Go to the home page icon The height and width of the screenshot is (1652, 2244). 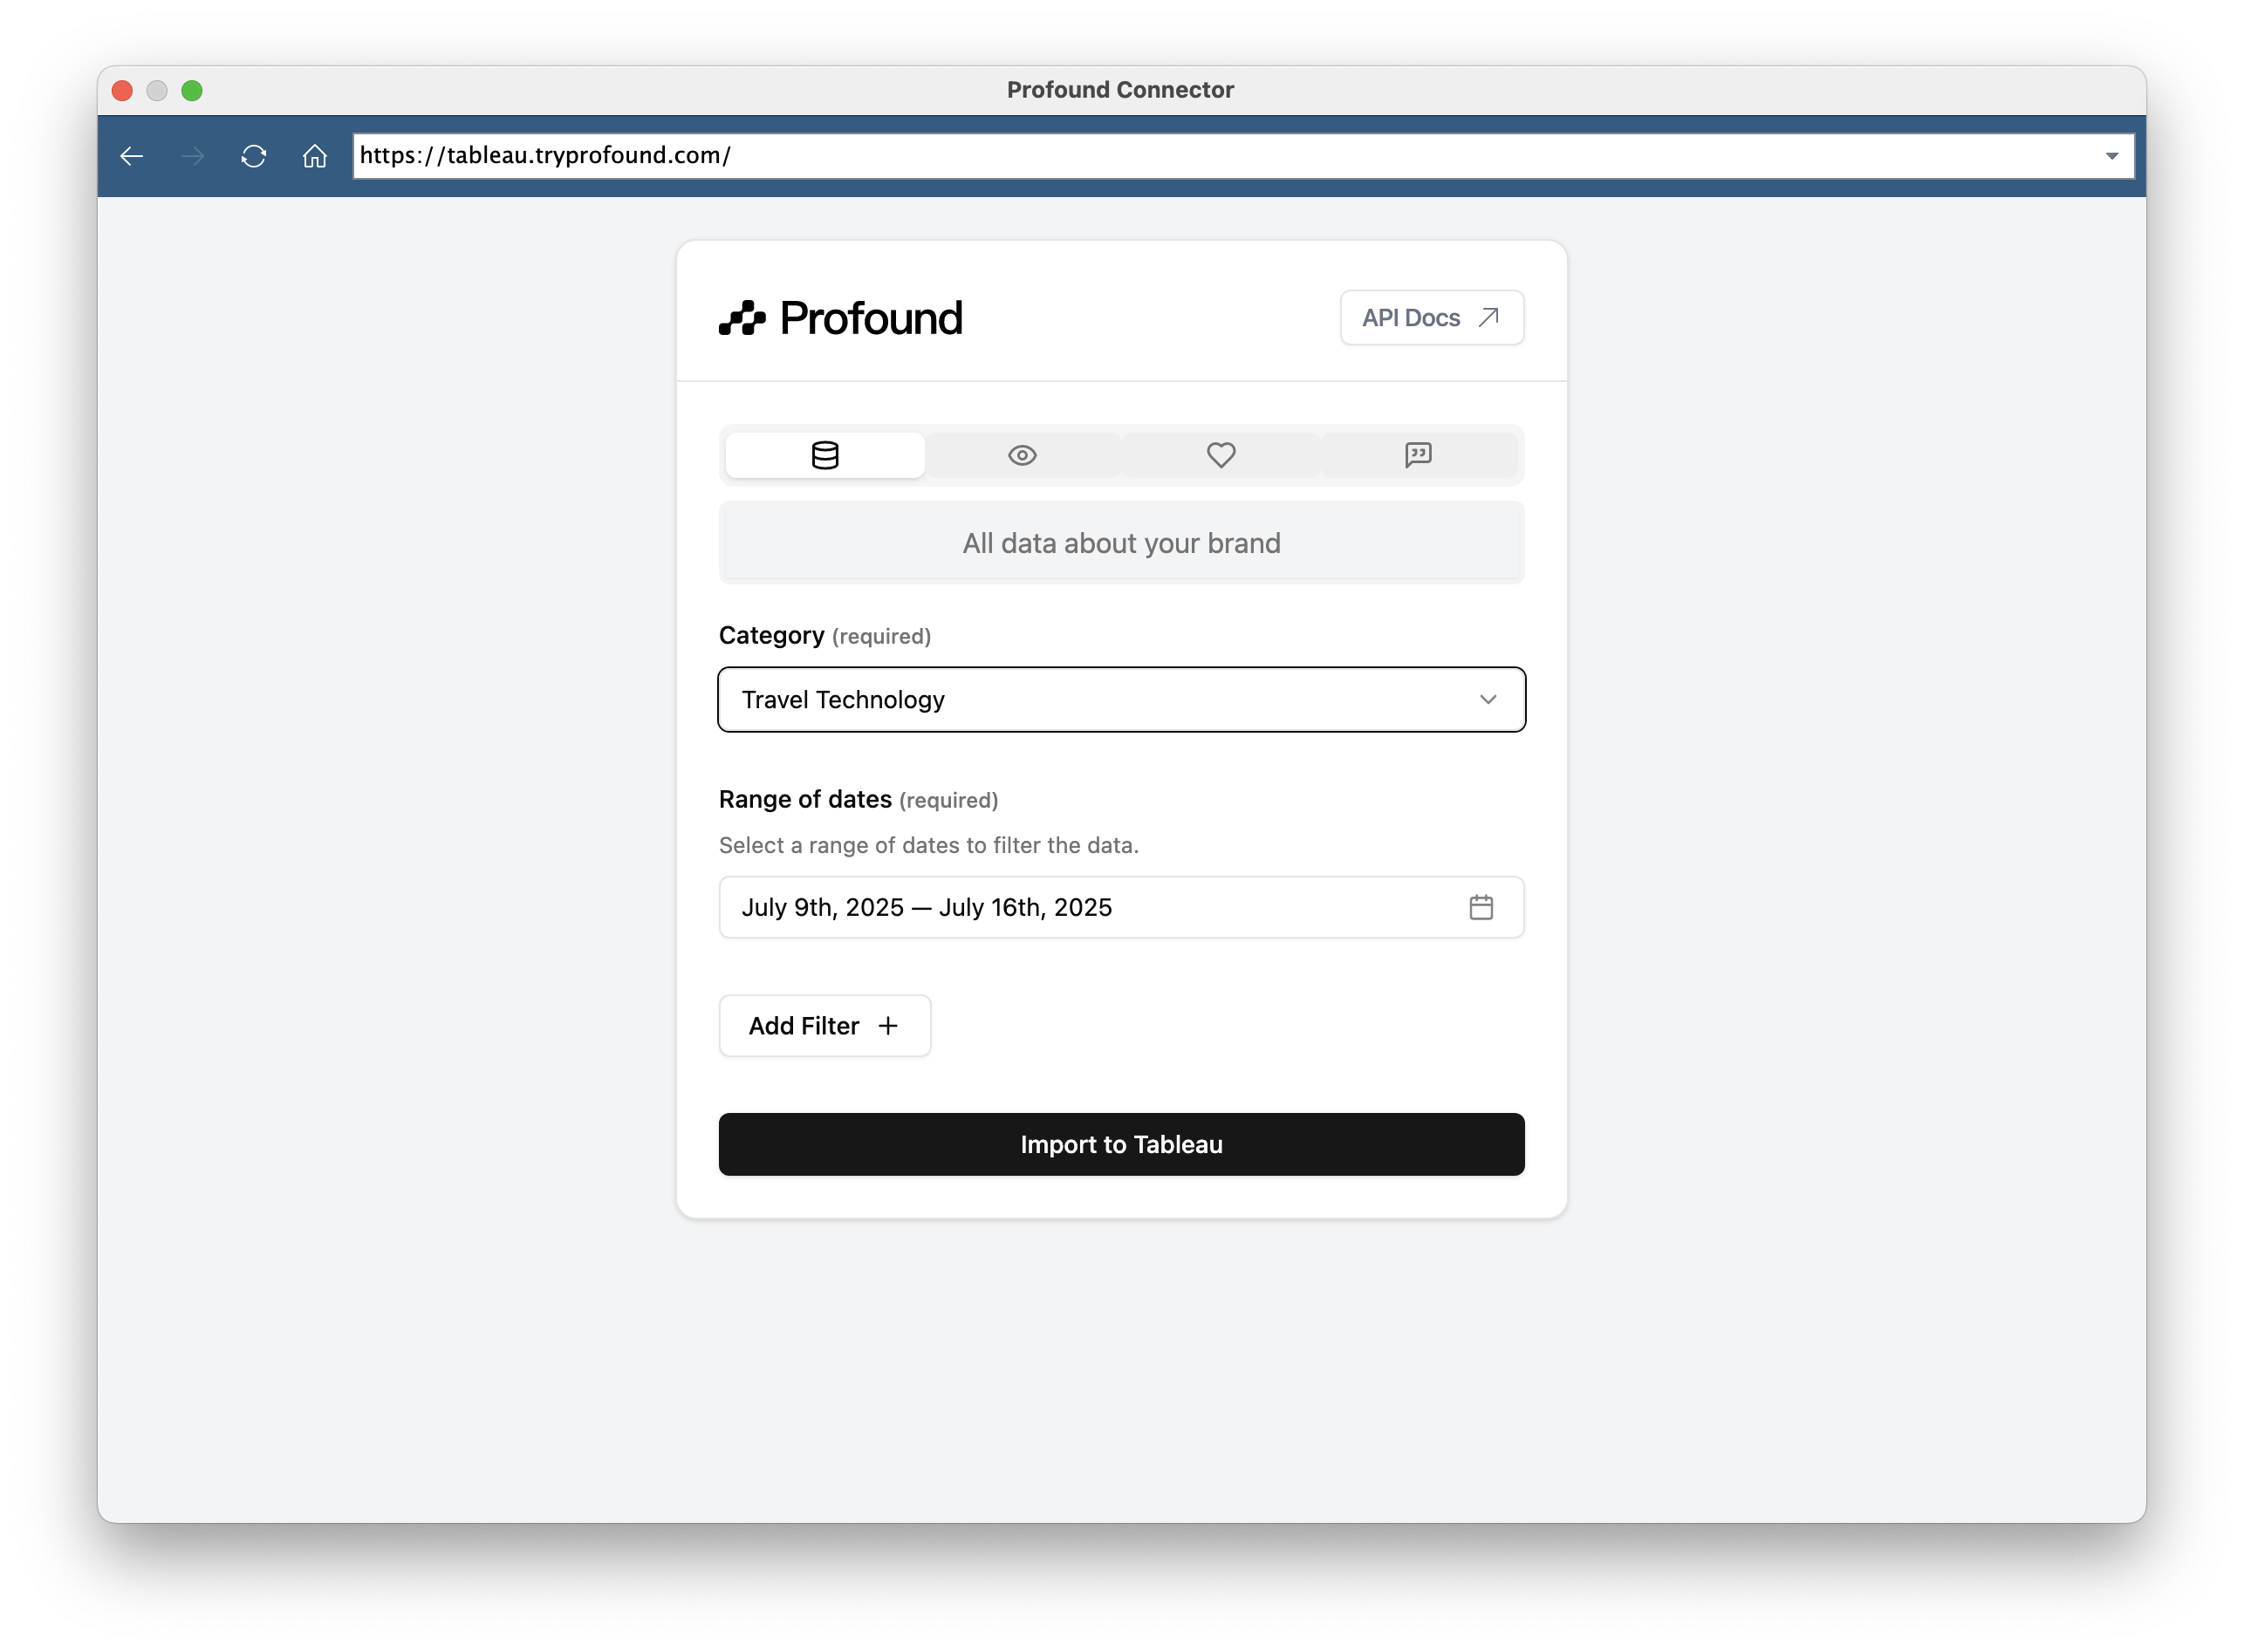click(x=315, y=156)
